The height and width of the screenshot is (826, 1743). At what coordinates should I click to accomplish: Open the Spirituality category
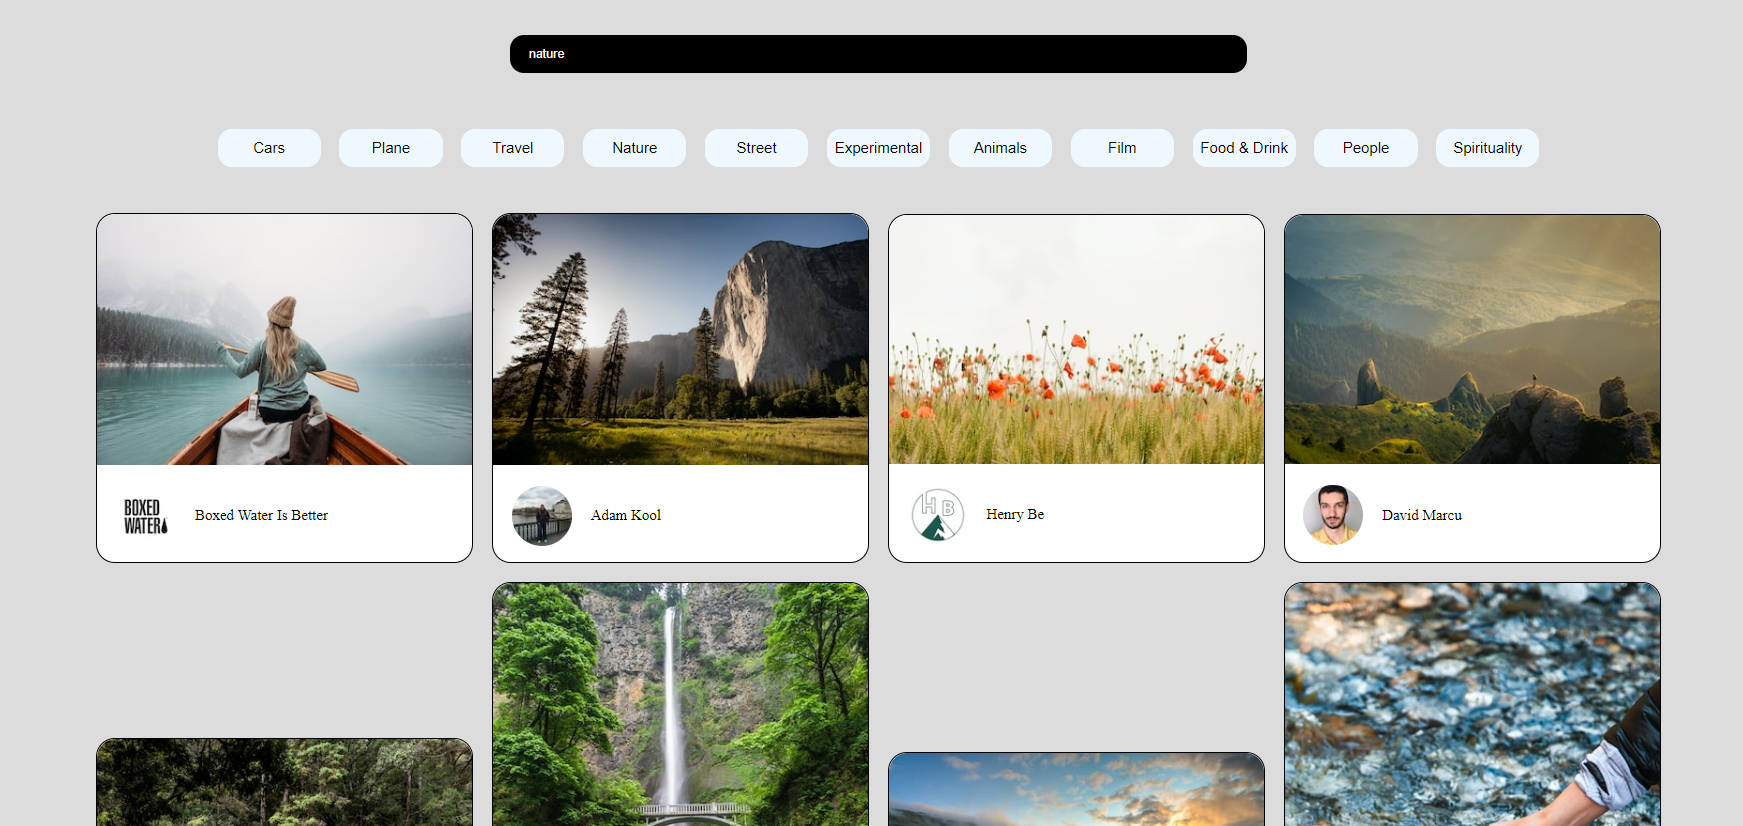[1487, 148]
